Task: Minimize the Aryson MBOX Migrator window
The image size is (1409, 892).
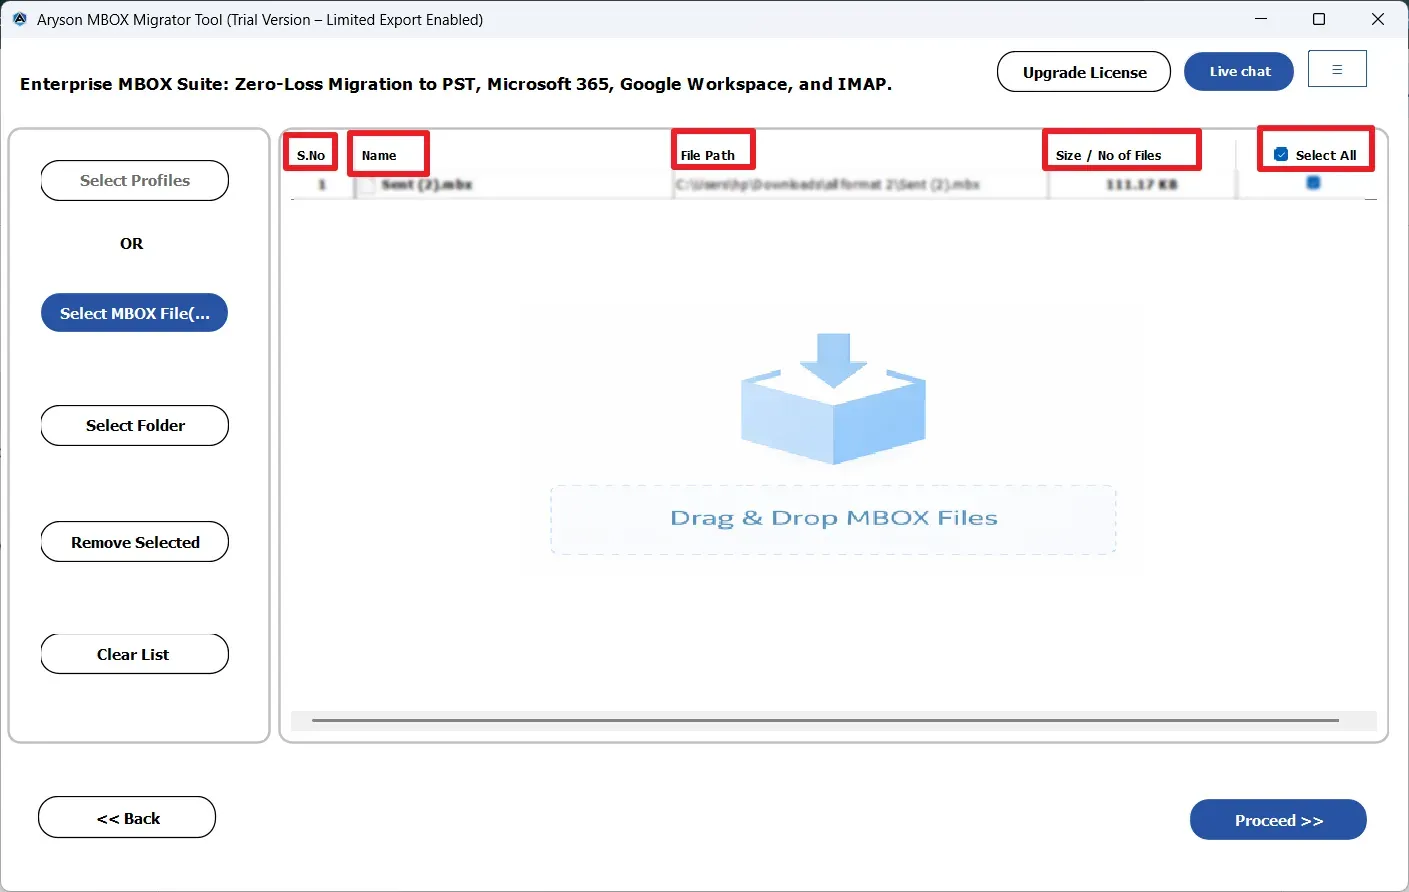Action: click(x=1261, y=19)
